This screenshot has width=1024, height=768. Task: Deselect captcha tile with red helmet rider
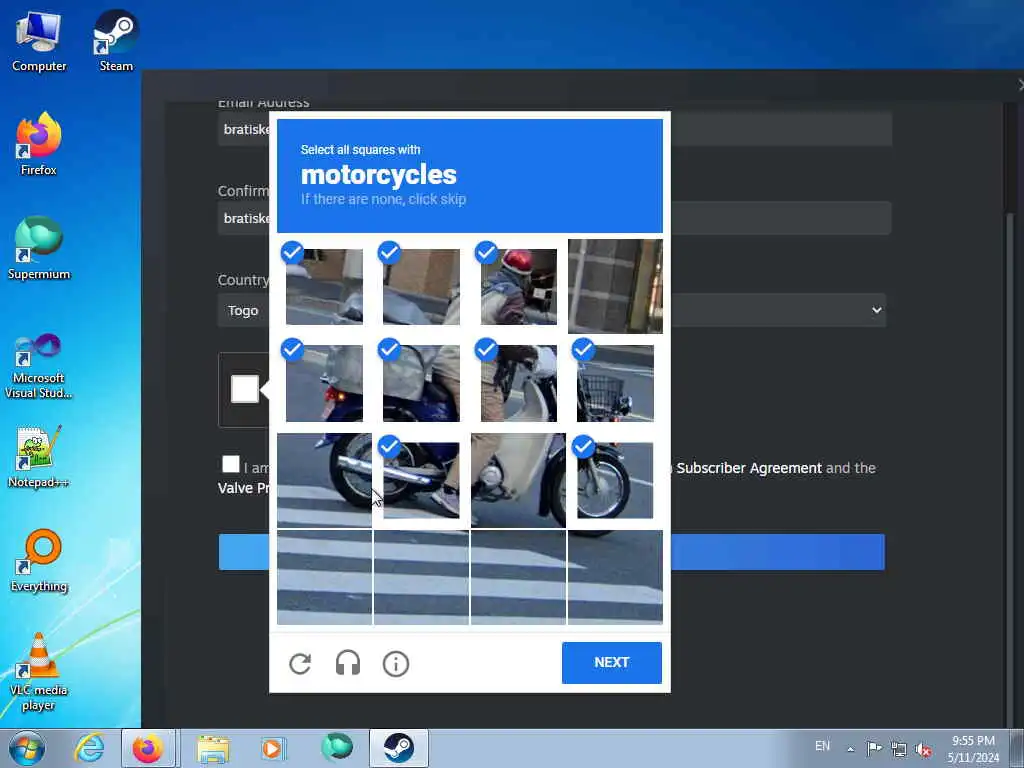(519, 286)
